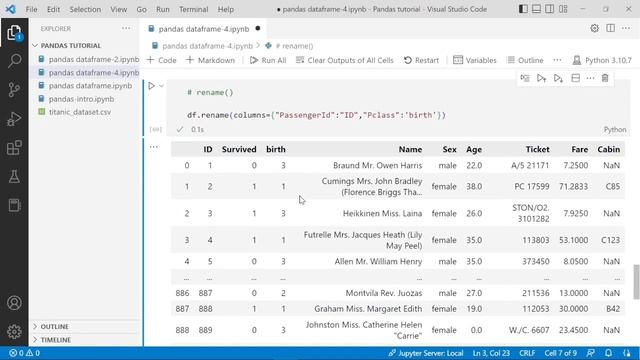Click Execute Above Cells icon
This screenshot has width=640, height=360.
[541, 78]
